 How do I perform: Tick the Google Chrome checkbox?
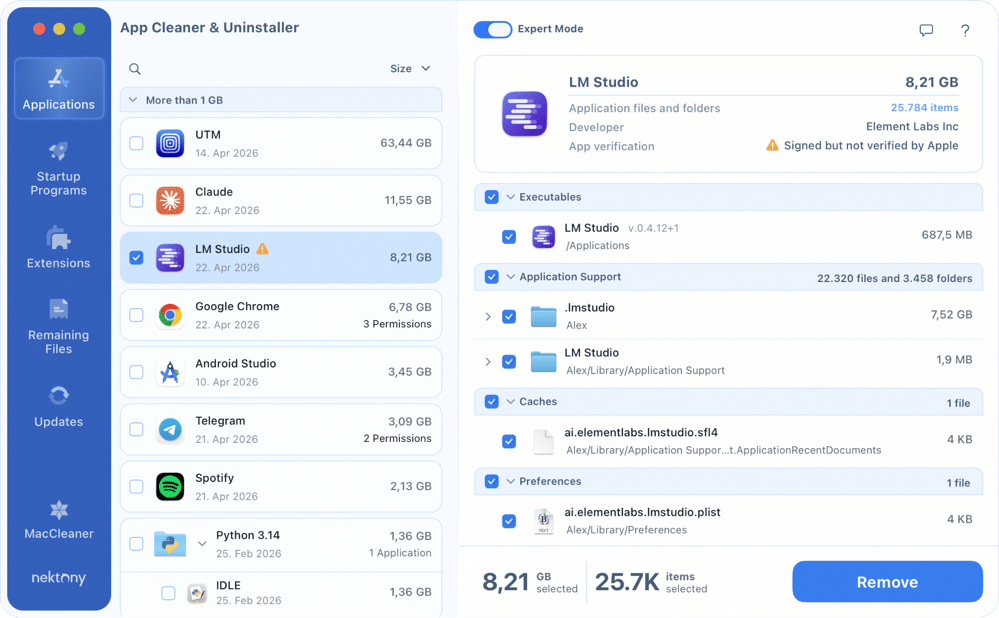click(x=136, y=315)
